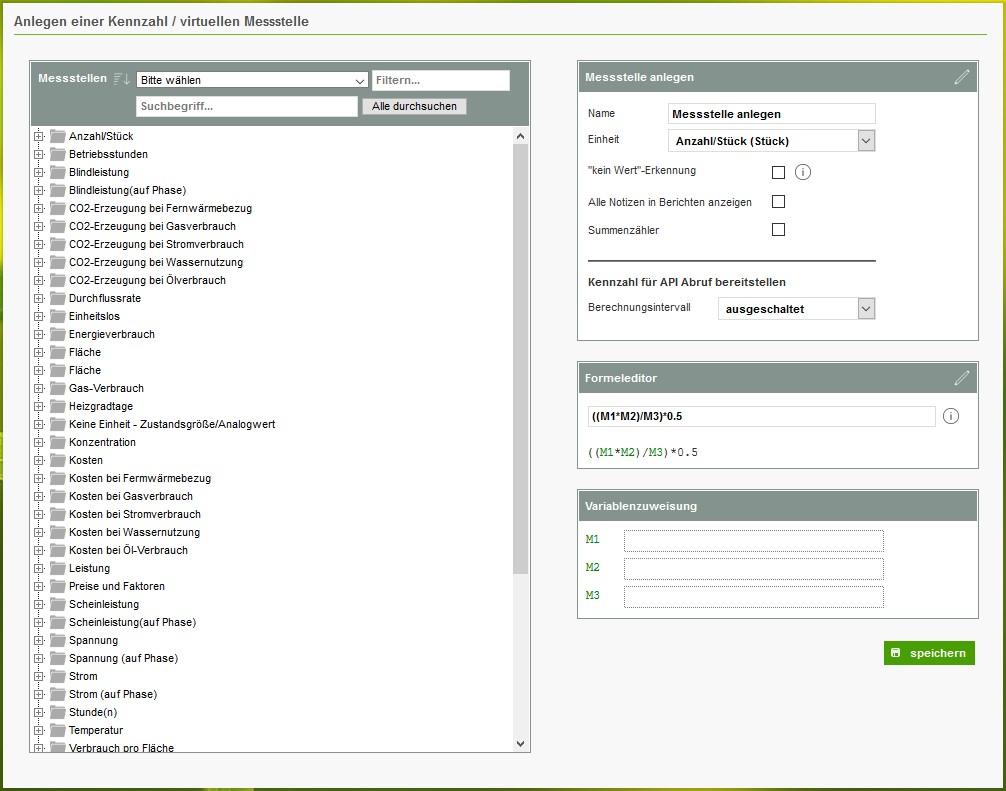
Task: Click the pencil icon on Messstelle anlegen header
Action: pos(962,77)
